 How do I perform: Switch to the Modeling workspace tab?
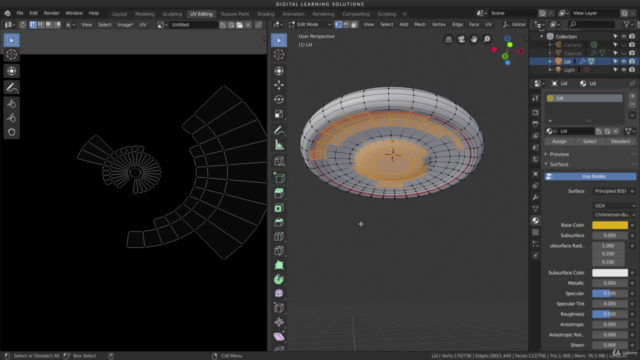144,14
